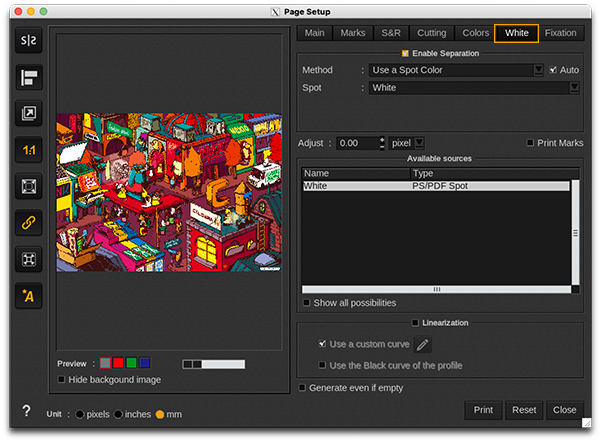
Task: Toggle the Enable Separation checkbox
Action: pyautogui.click(x=405, y=53)
